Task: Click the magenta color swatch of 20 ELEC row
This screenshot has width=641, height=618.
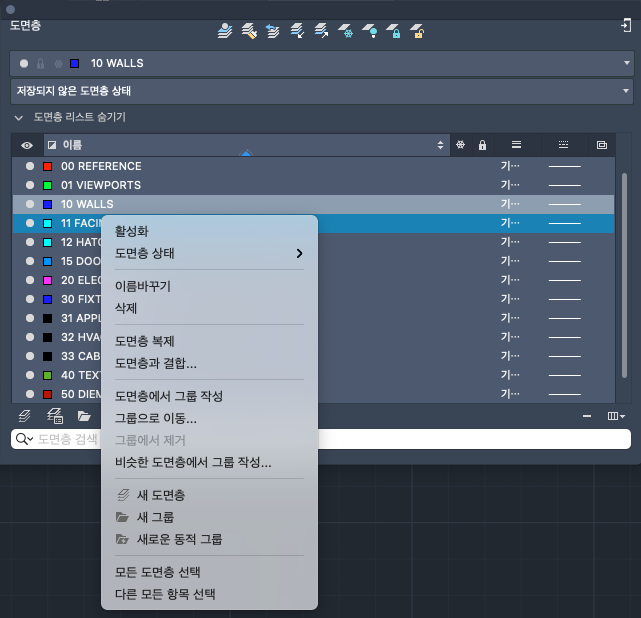Action: point(47,280)
